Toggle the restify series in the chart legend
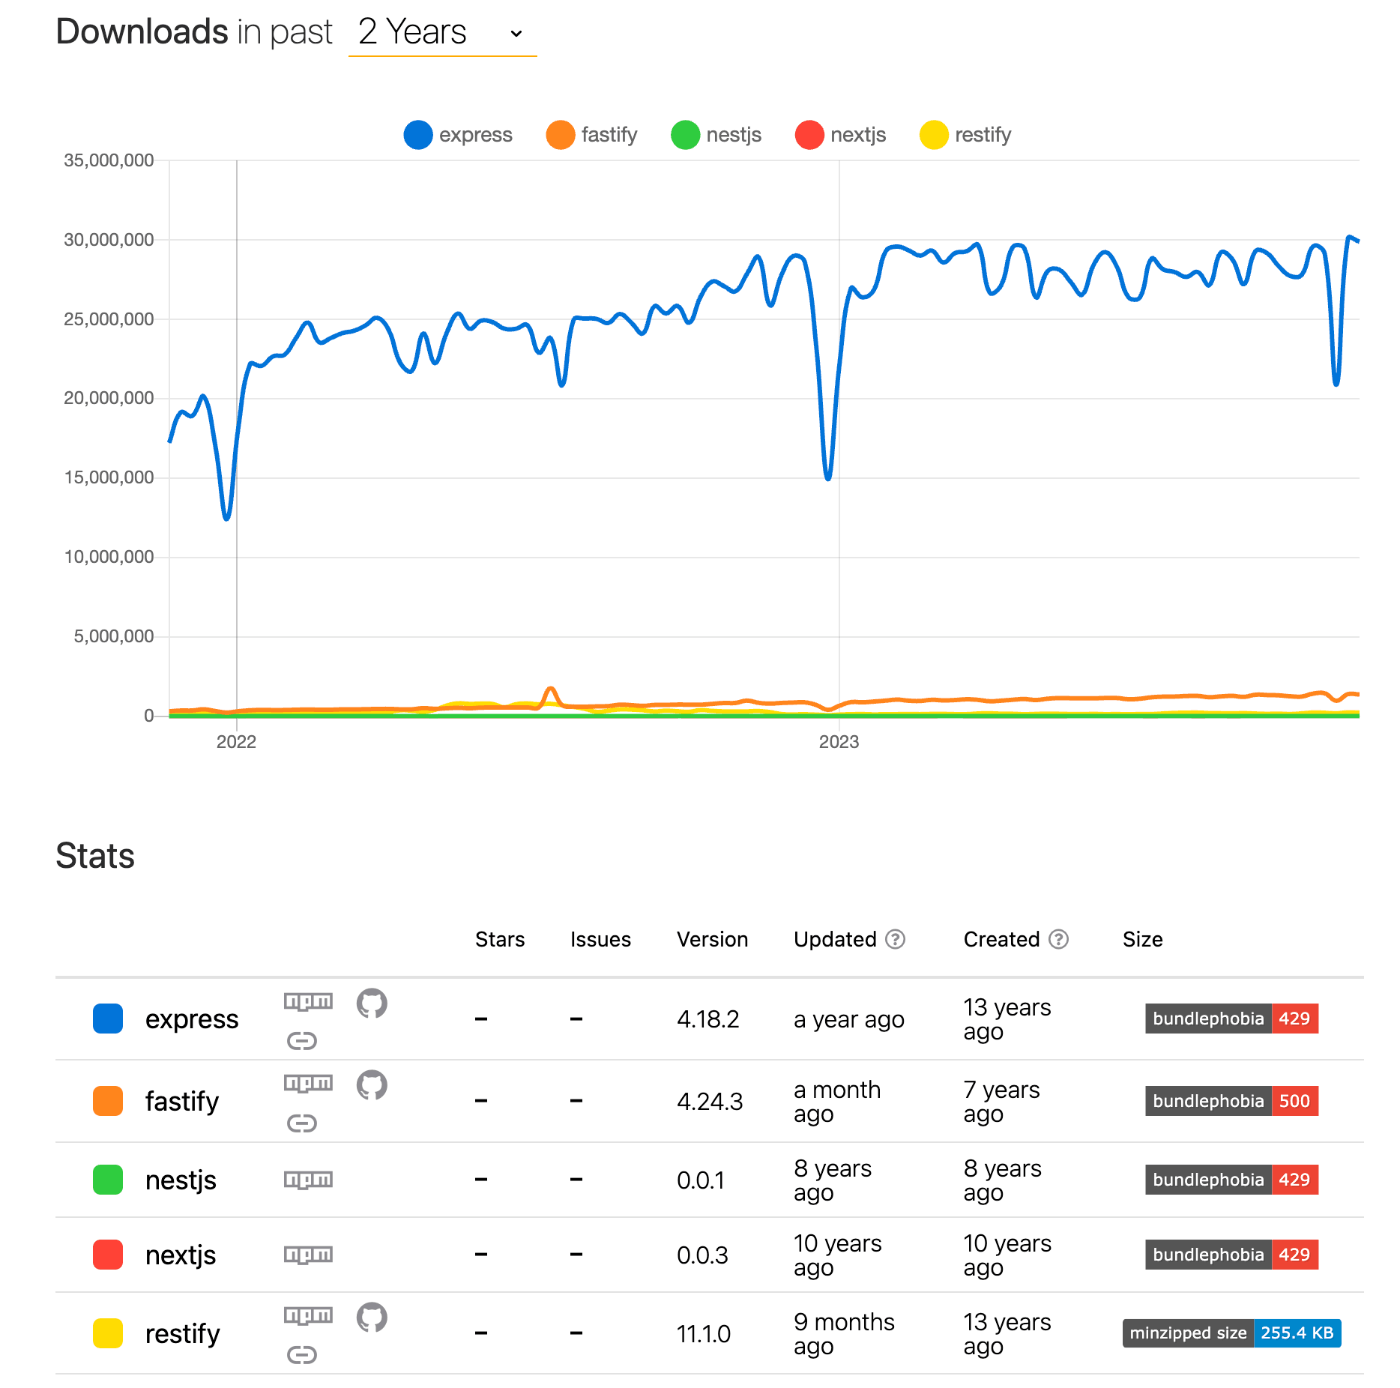The image size is (1400, 1388). click(965, 135)
